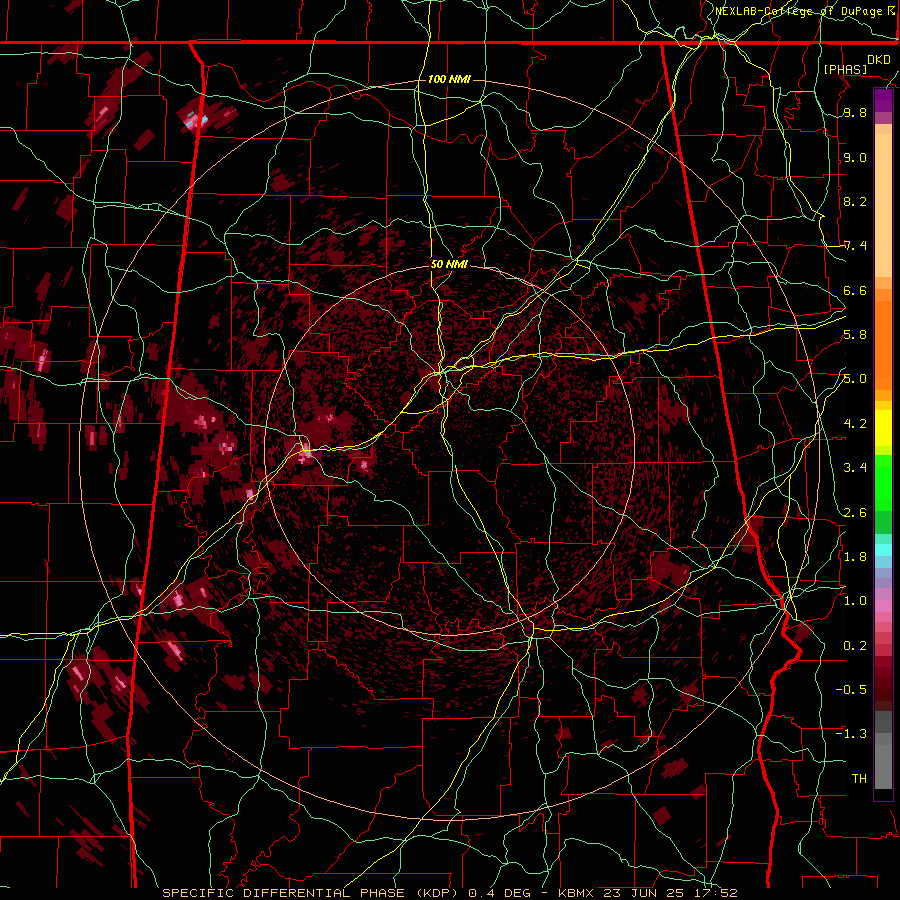Select the 8.2 value on the legend
The width and height of the screenshot is (900, 900).
tap(855, 201)
